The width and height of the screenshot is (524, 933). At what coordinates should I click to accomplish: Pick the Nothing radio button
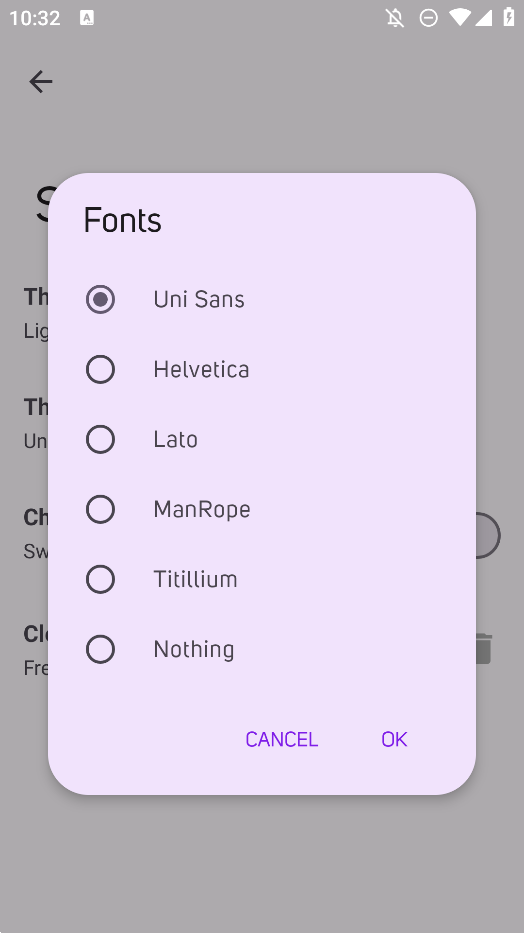click(x=101, y=649)
